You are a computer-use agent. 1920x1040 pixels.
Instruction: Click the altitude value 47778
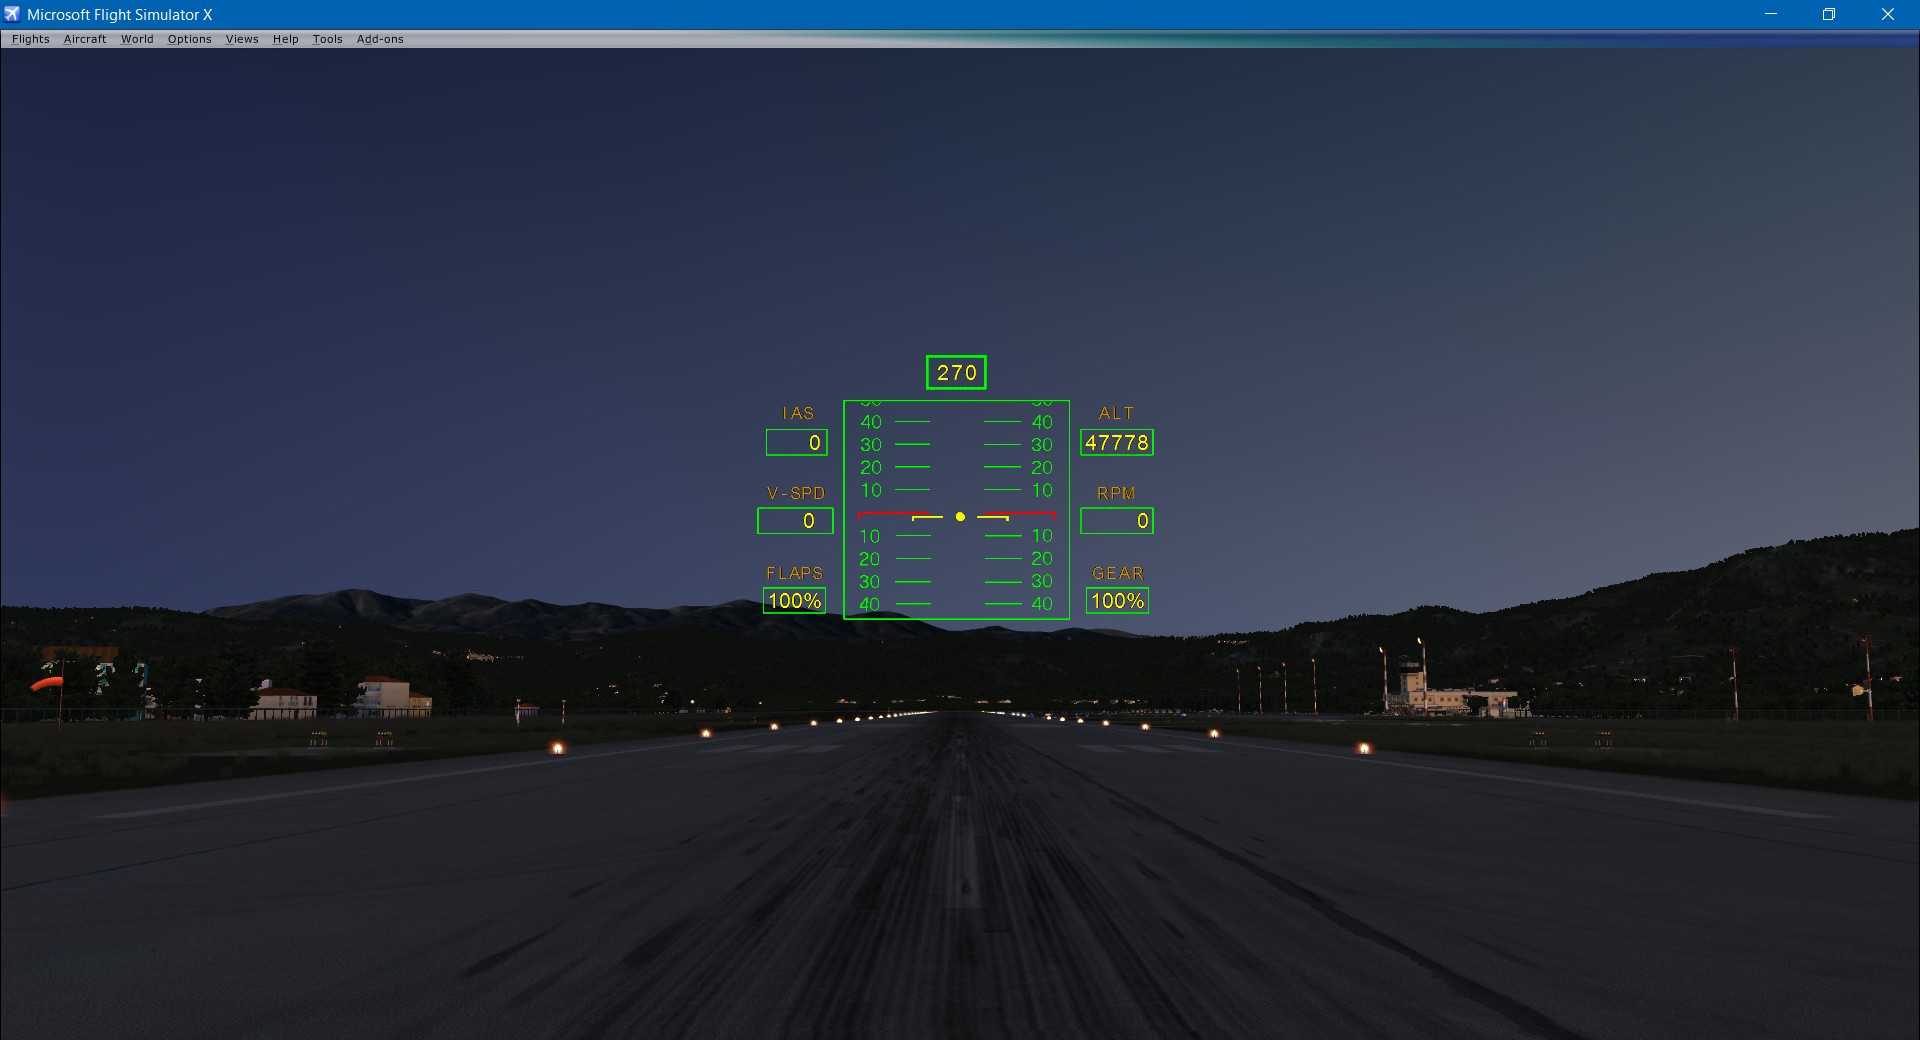coord(1117,442)
